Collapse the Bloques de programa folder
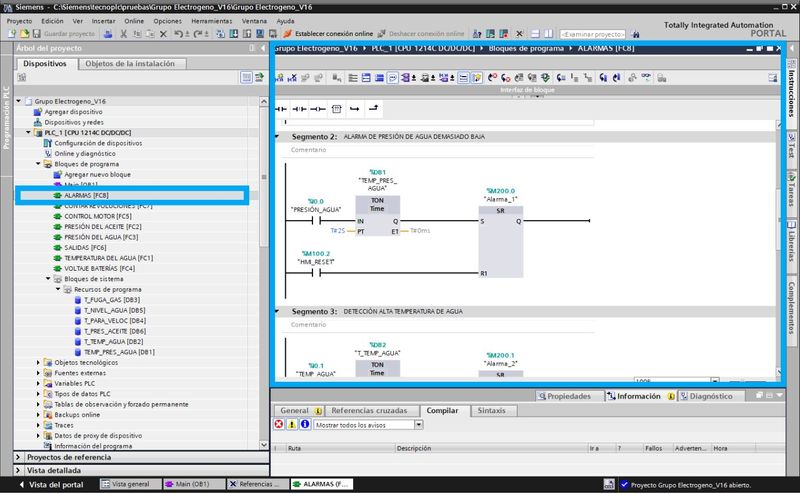This screenshot has height=494, width=800. click(38, 164)
